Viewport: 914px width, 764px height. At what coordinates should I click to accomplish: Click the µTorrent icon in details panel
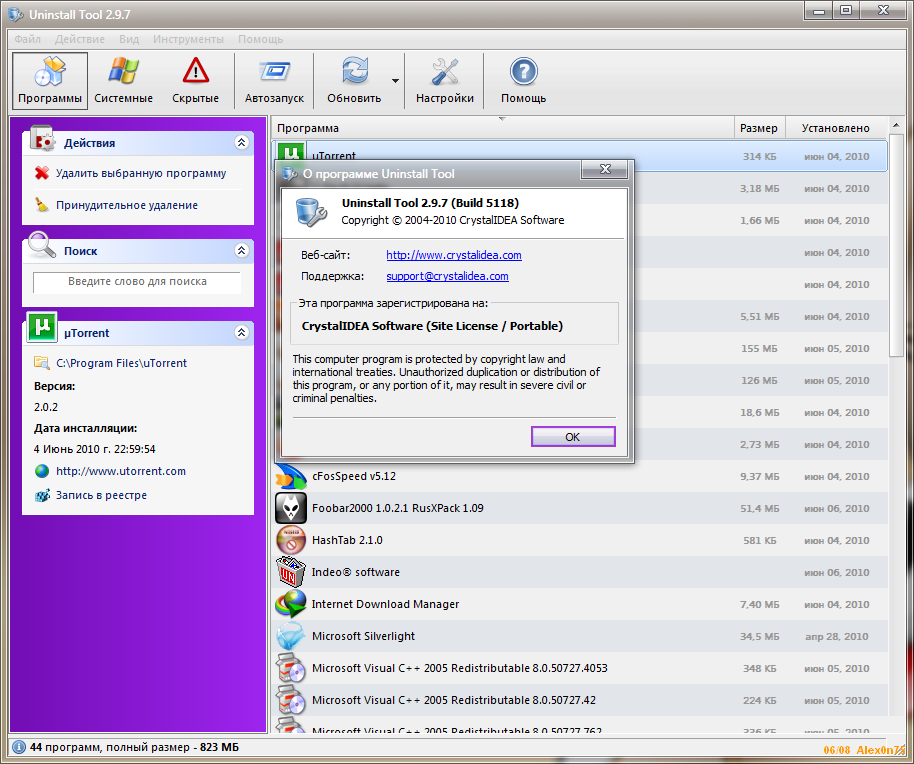(42, 327)
